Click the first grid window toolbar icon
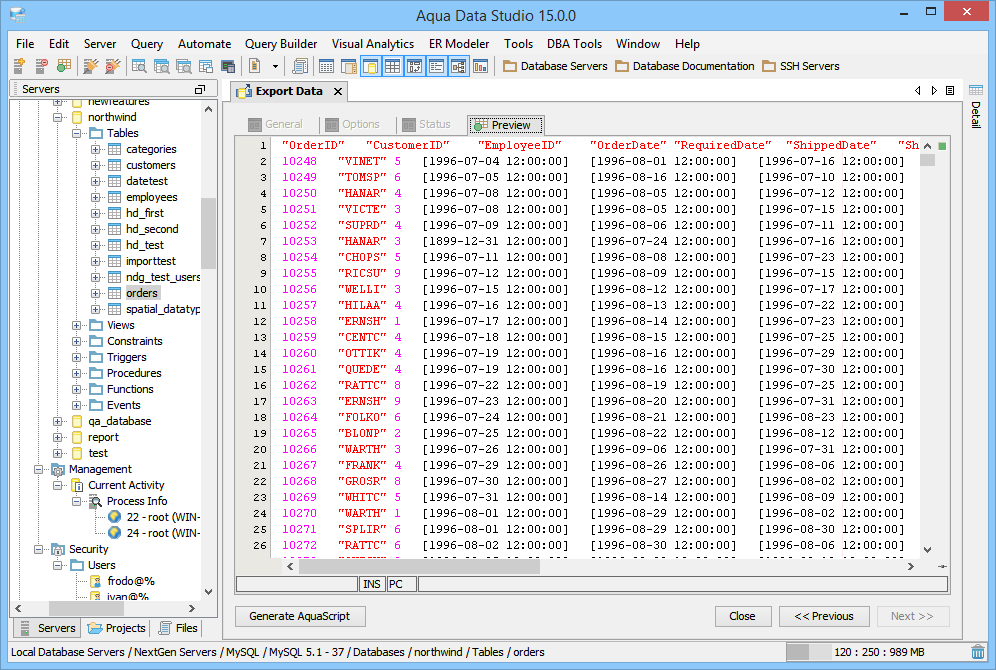996x670 pixels. click(x=326, y=65)
